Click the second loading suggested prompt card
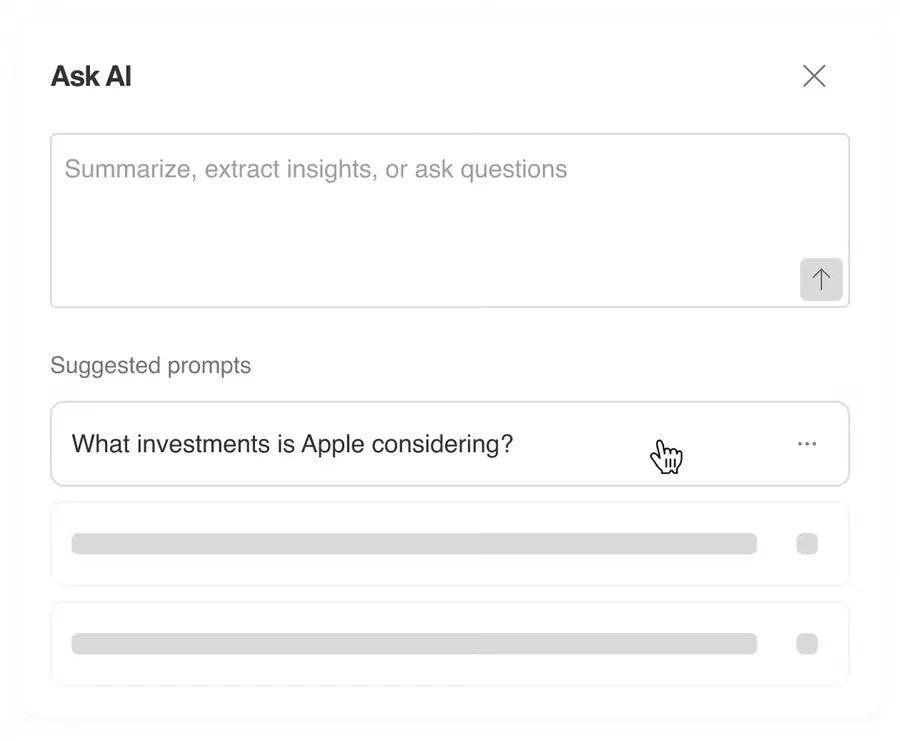 pyautogui.click(x=449, y=544)
